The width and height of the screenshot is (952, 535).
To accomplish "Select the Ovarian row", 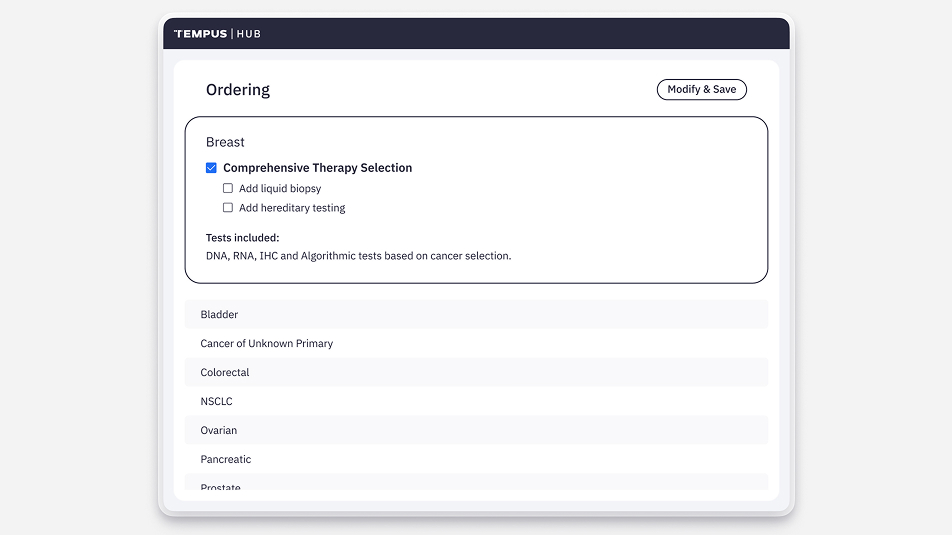I will coord(476,430).
